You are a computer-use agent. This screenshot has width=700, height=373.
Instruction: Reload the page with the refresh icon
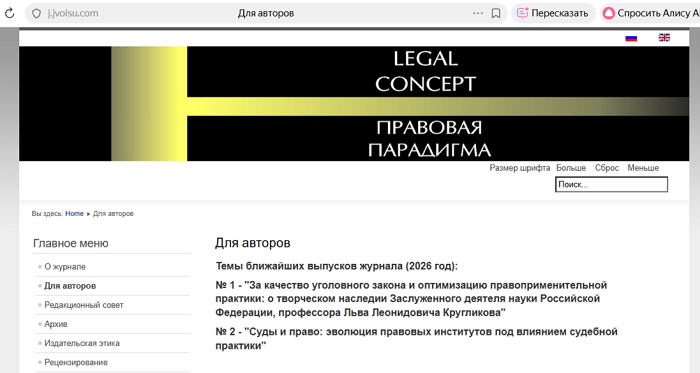point(9,13)
